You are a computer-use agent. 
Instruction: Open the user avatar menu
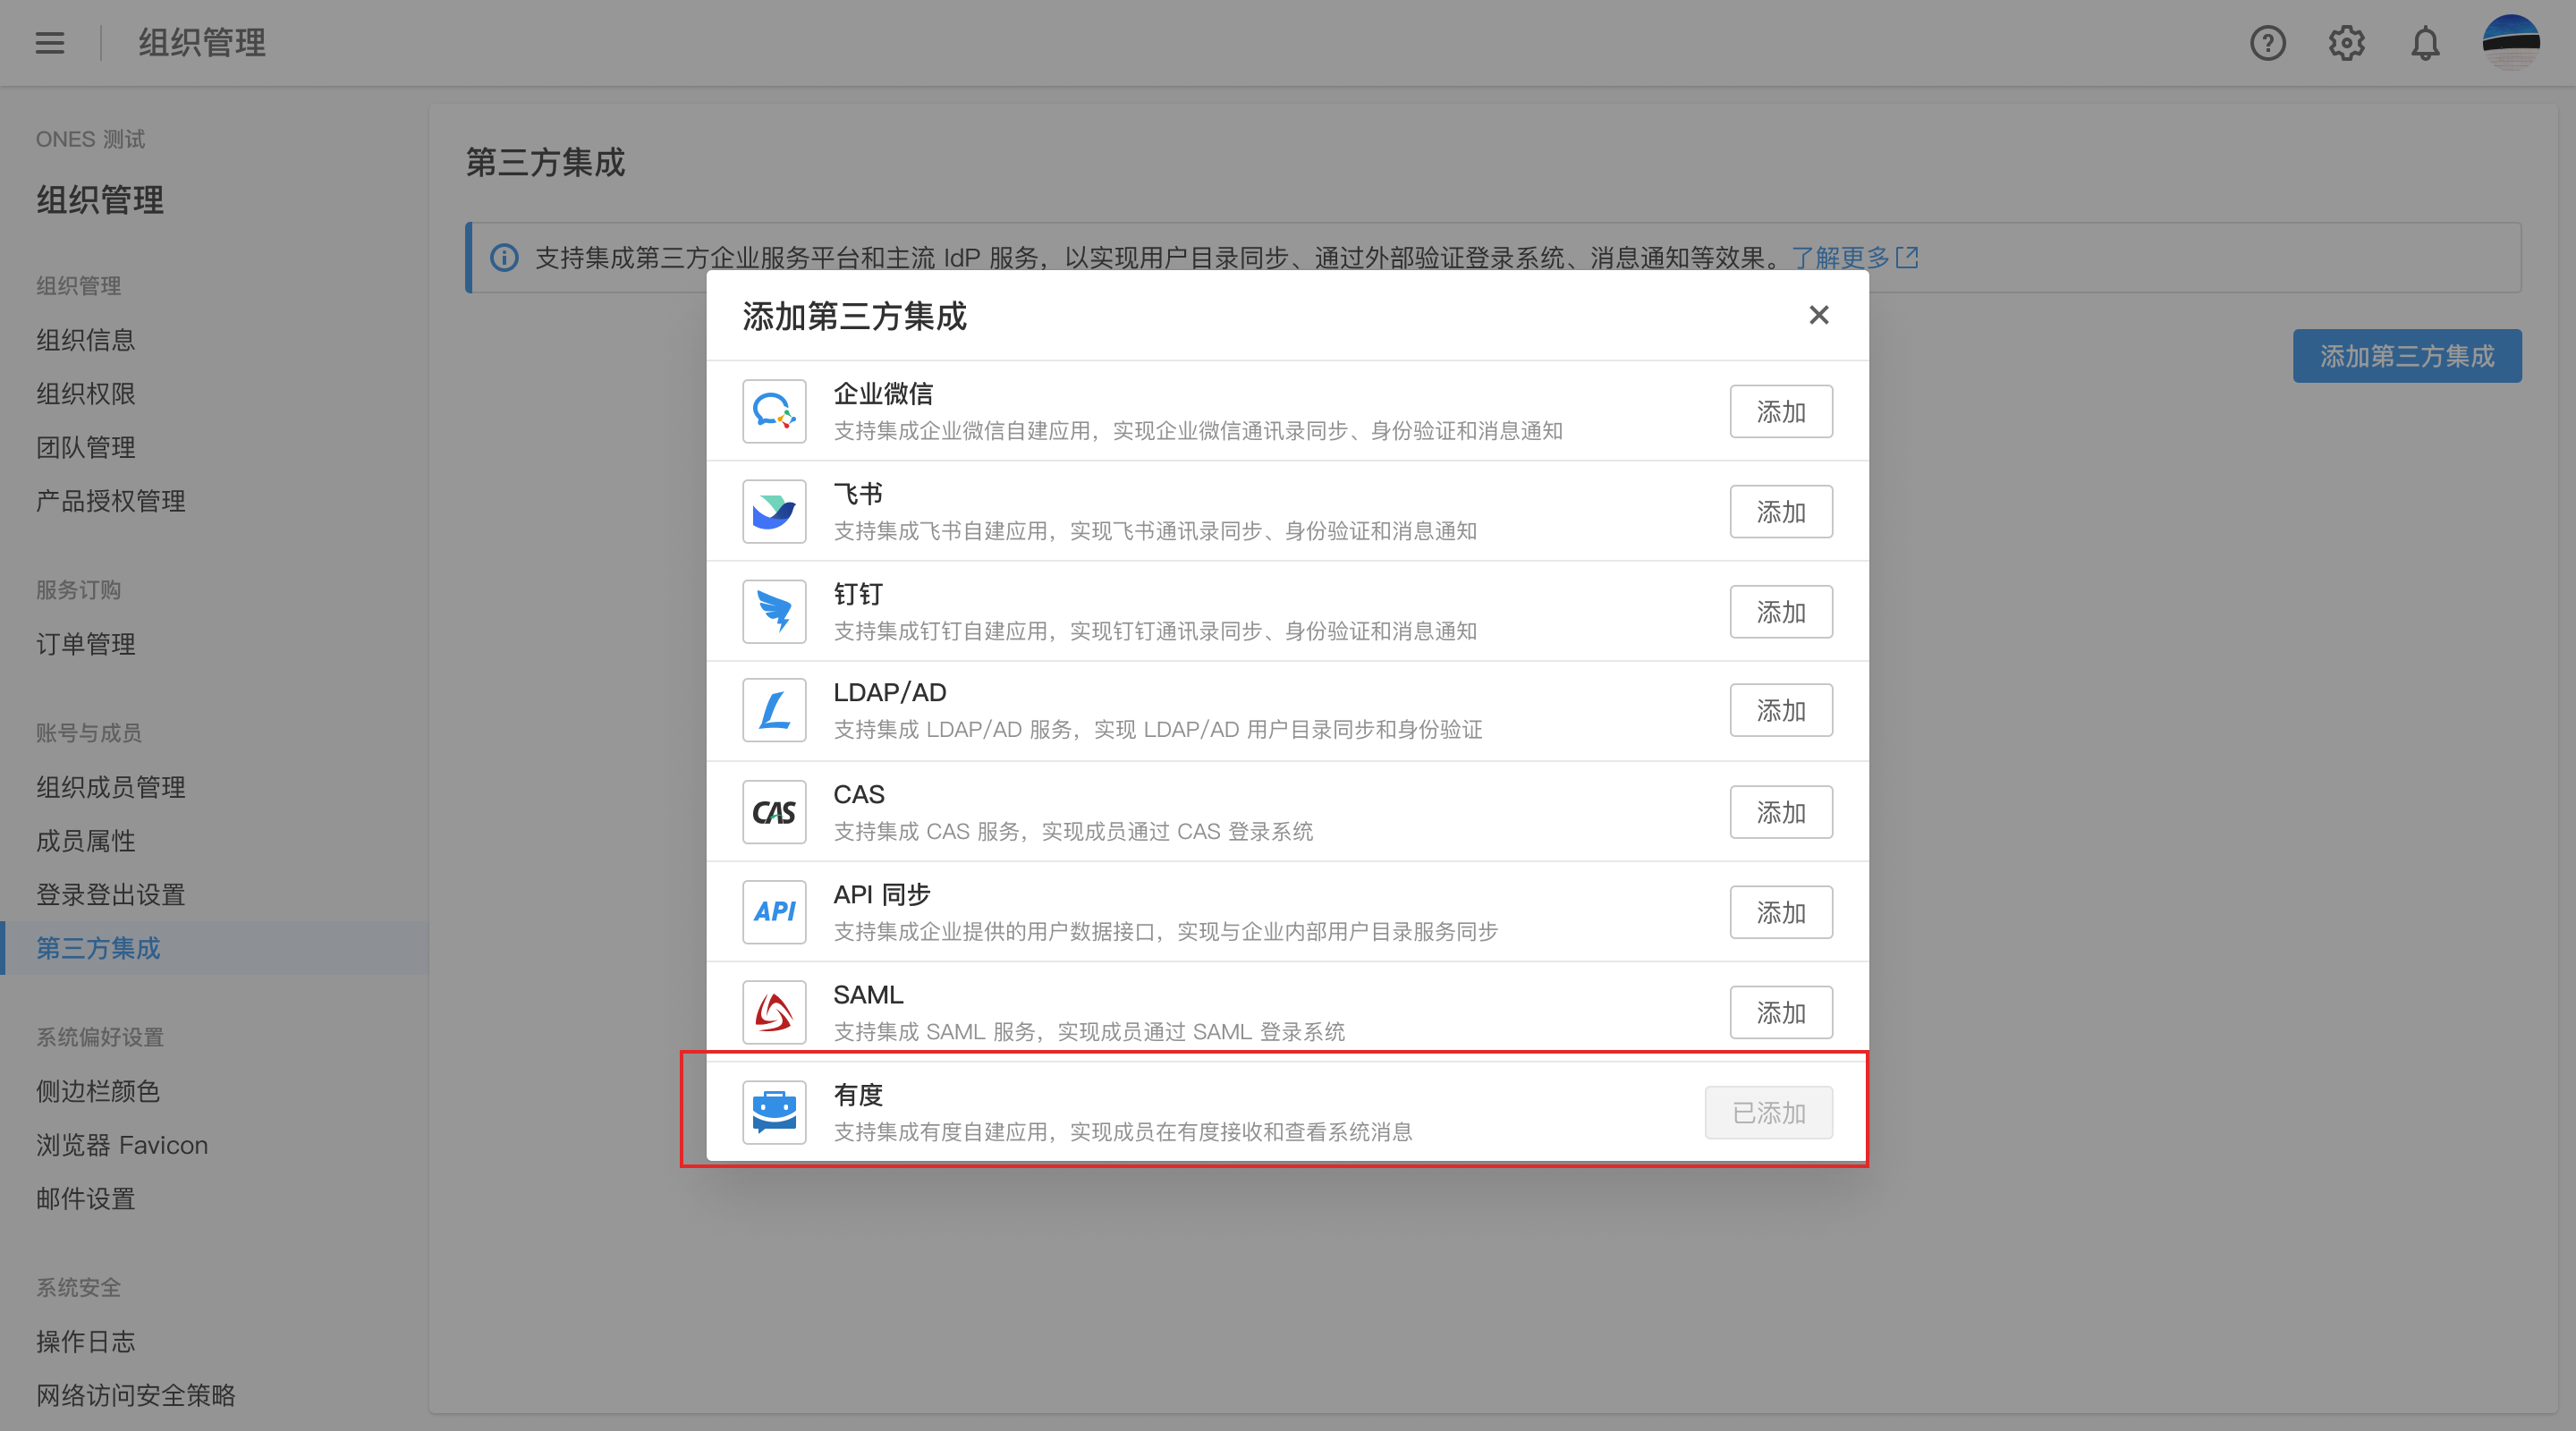point(2511,43)
